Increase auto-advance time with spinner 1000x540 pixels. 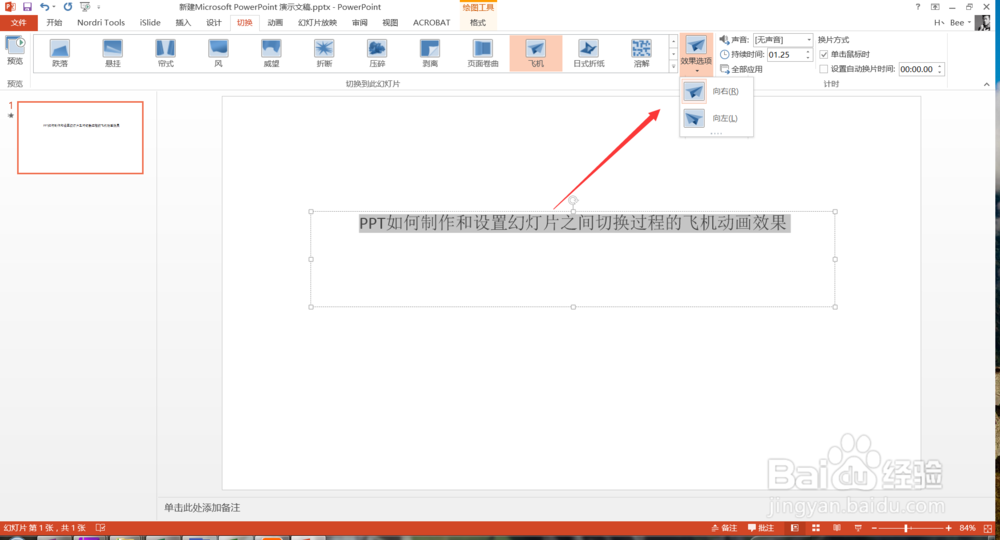939,66
